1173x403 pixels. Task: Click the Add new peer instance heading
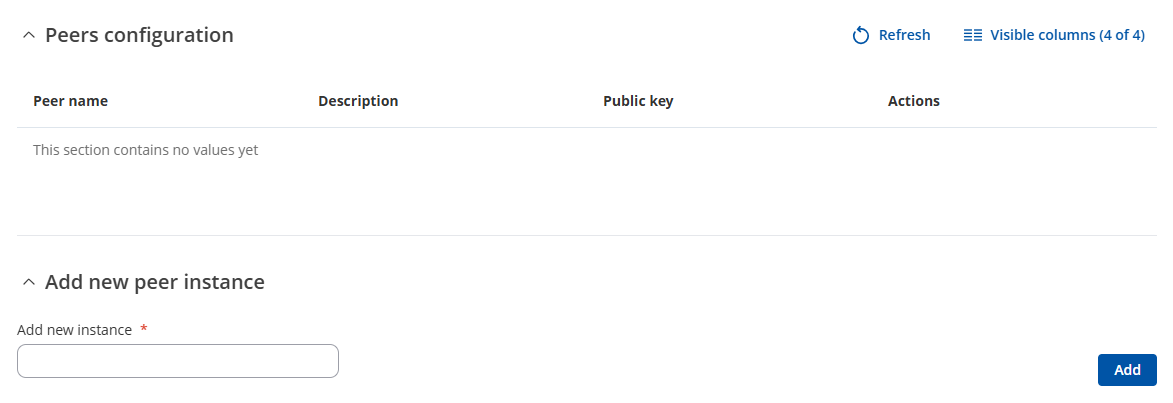point(155,282)
